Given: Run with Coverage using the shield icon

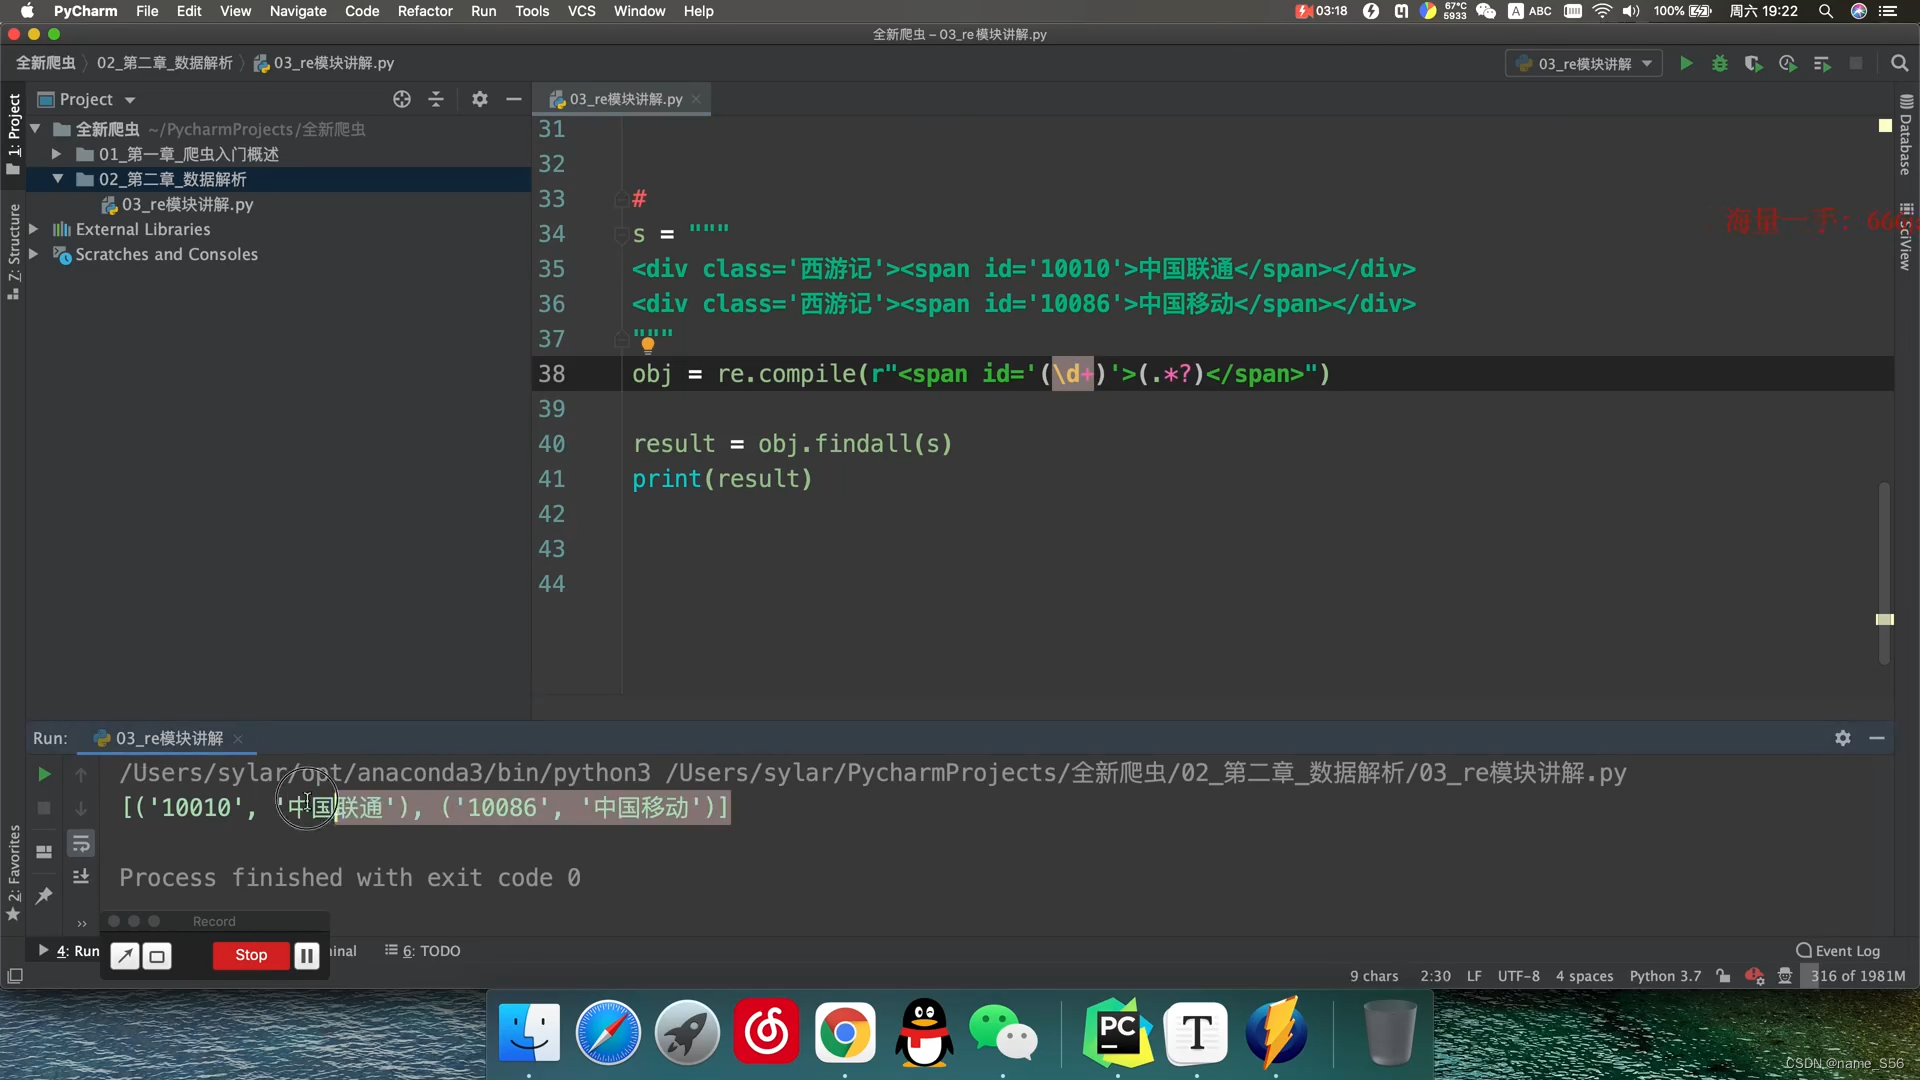Looking at the screenshot, I should point(1753,64).
